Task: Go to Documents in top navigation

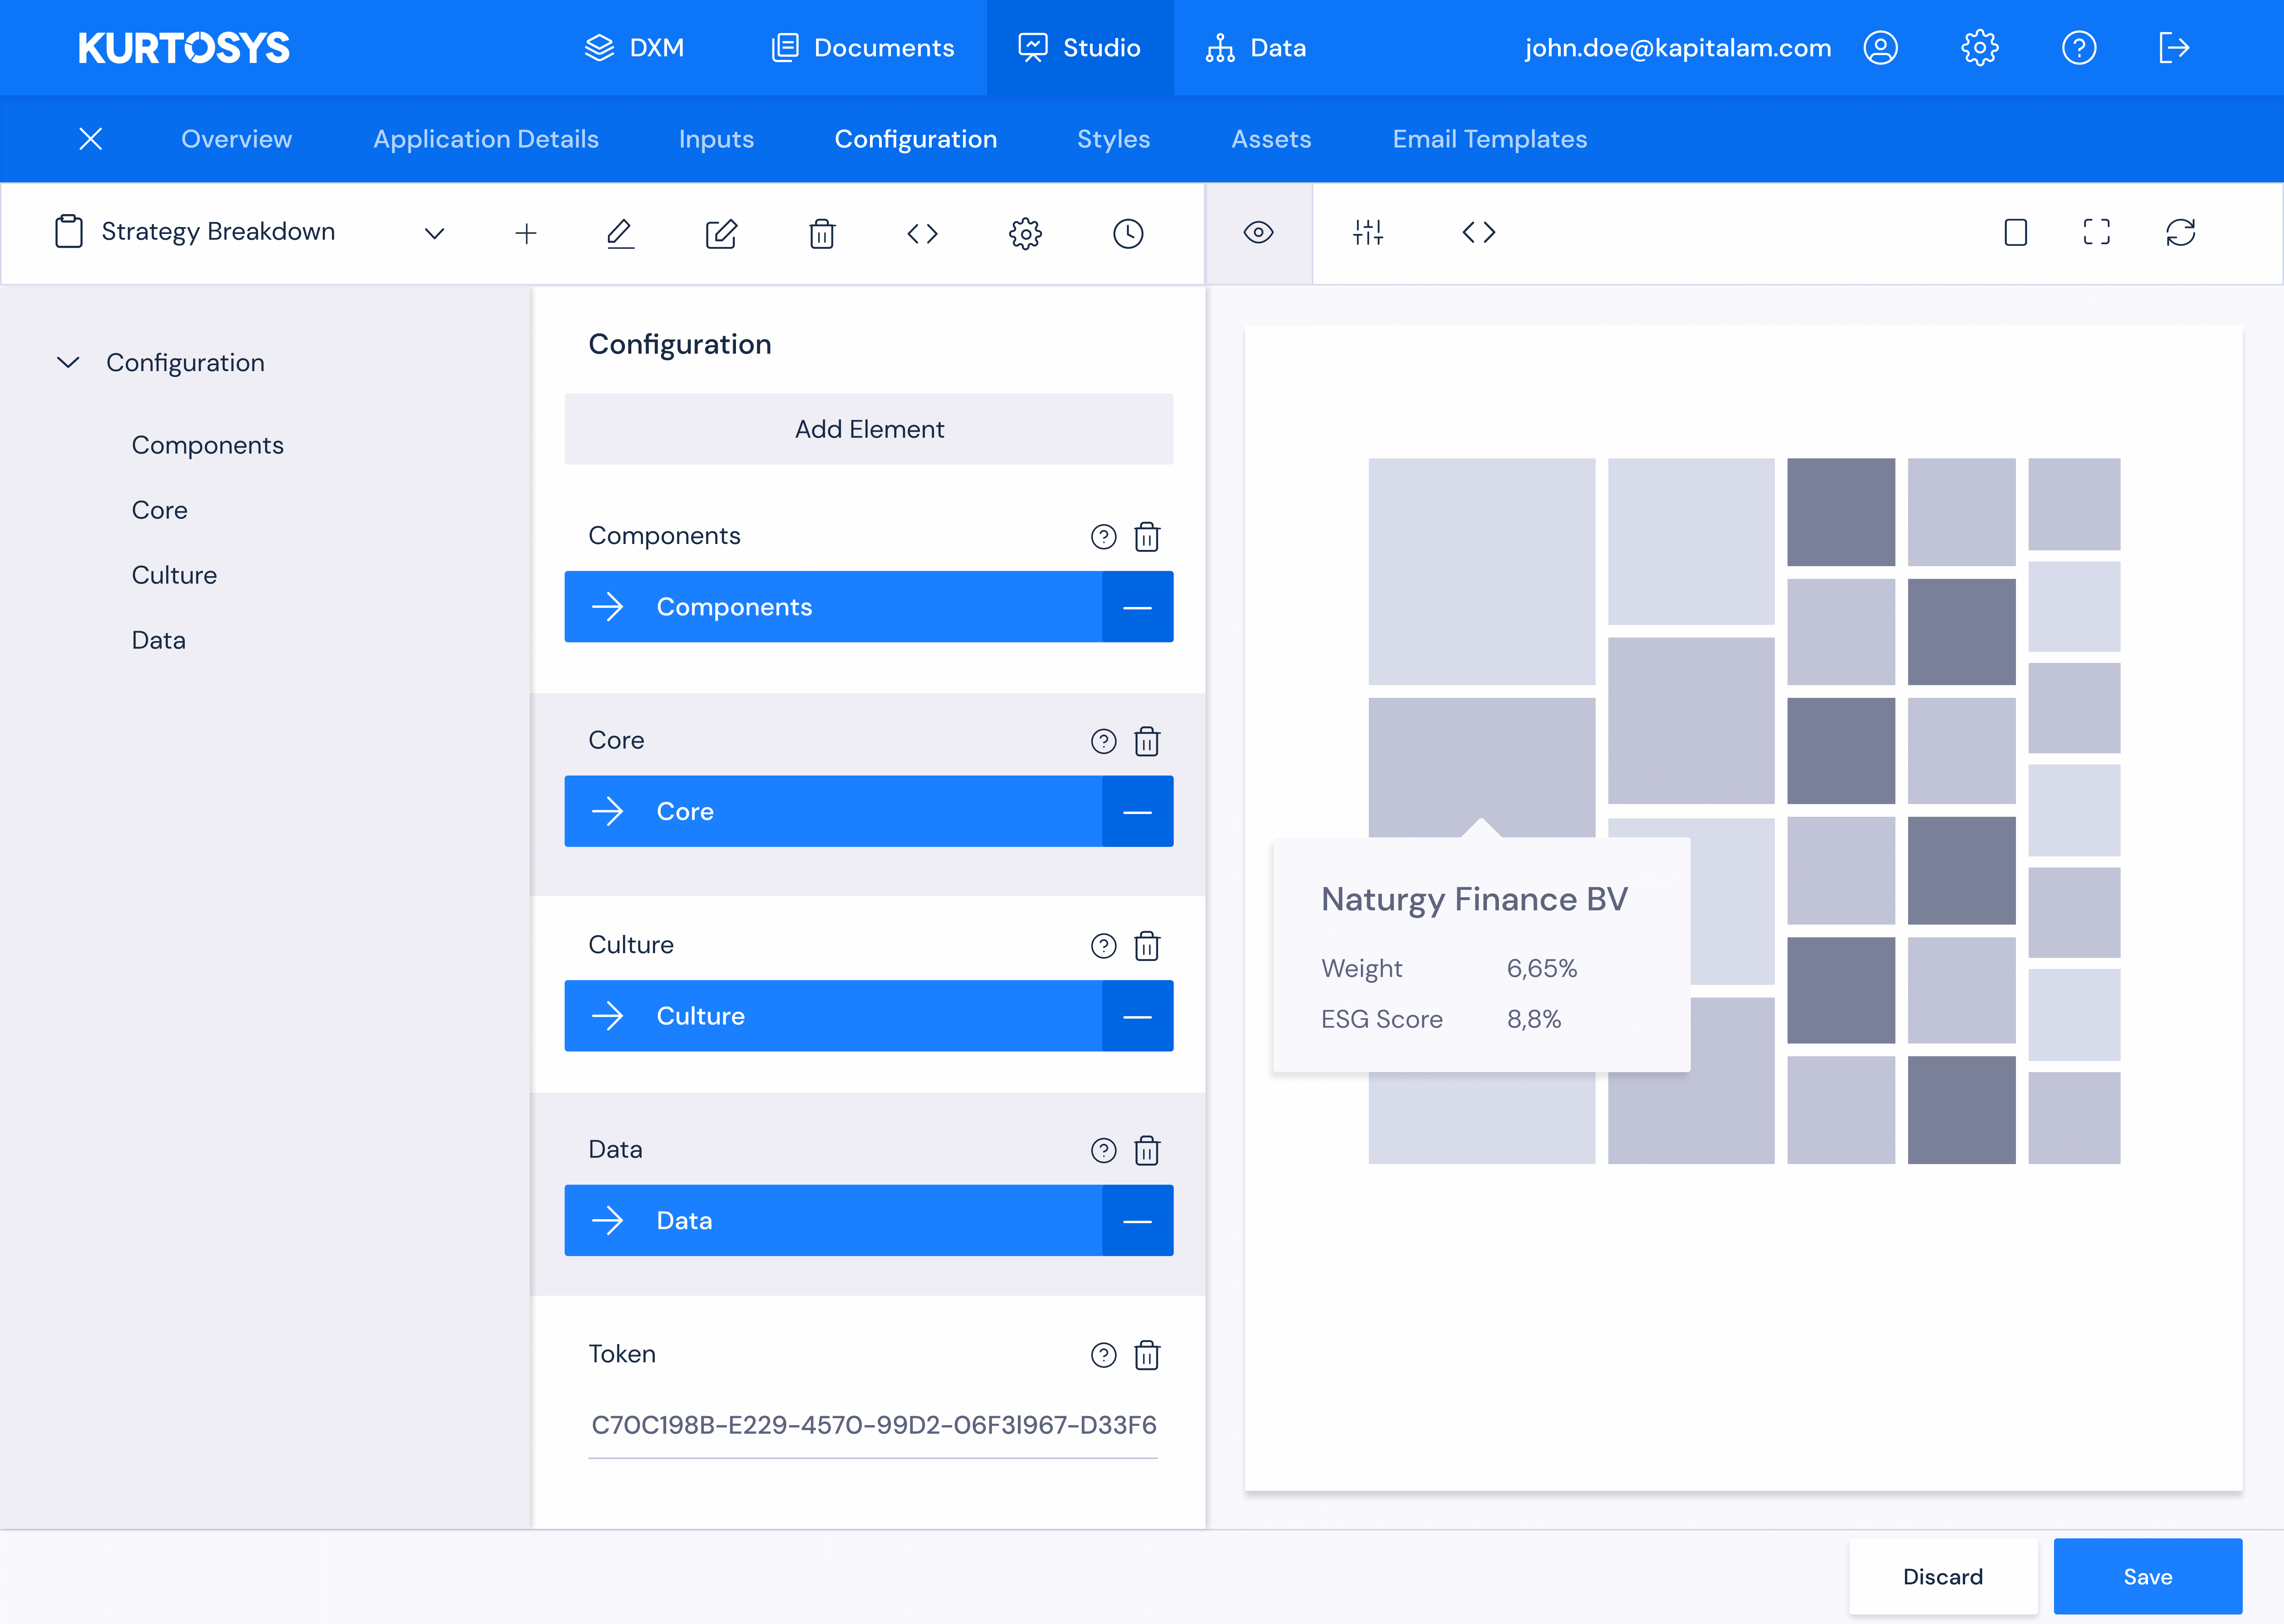Action: click(x=862, y=48)
